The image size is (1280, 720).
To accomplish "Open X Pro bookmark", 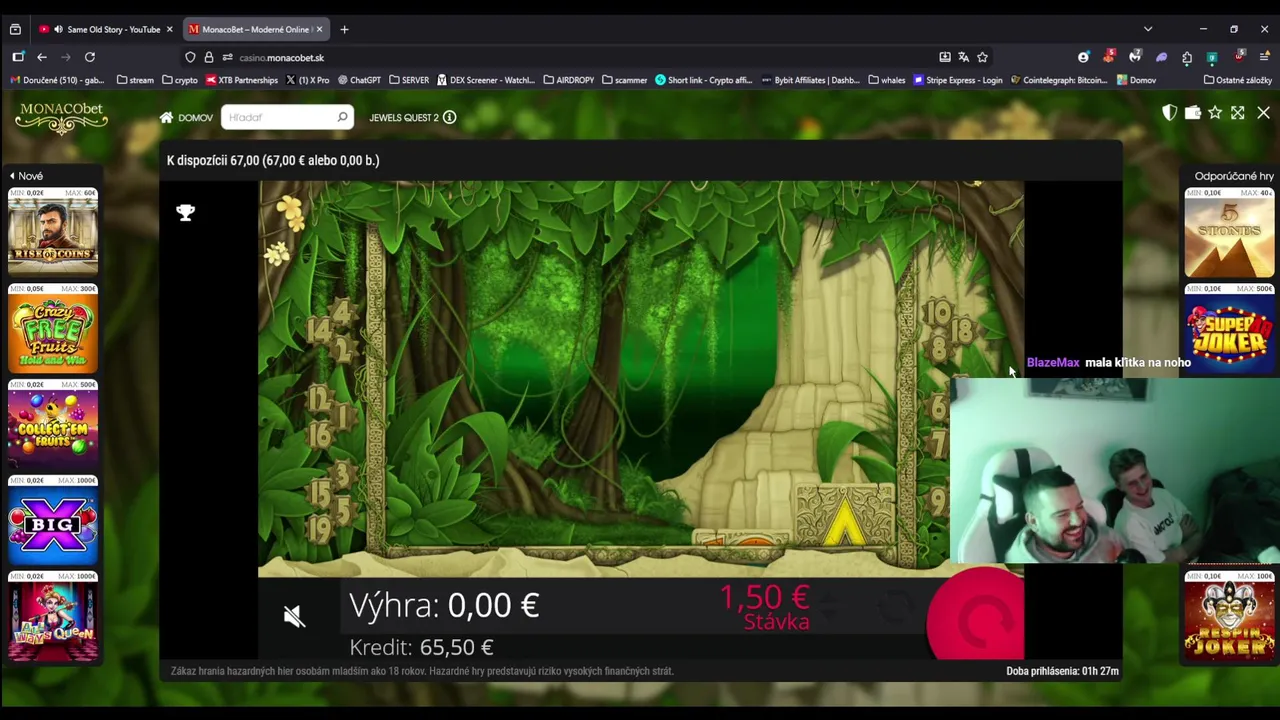I will point(307,80).
